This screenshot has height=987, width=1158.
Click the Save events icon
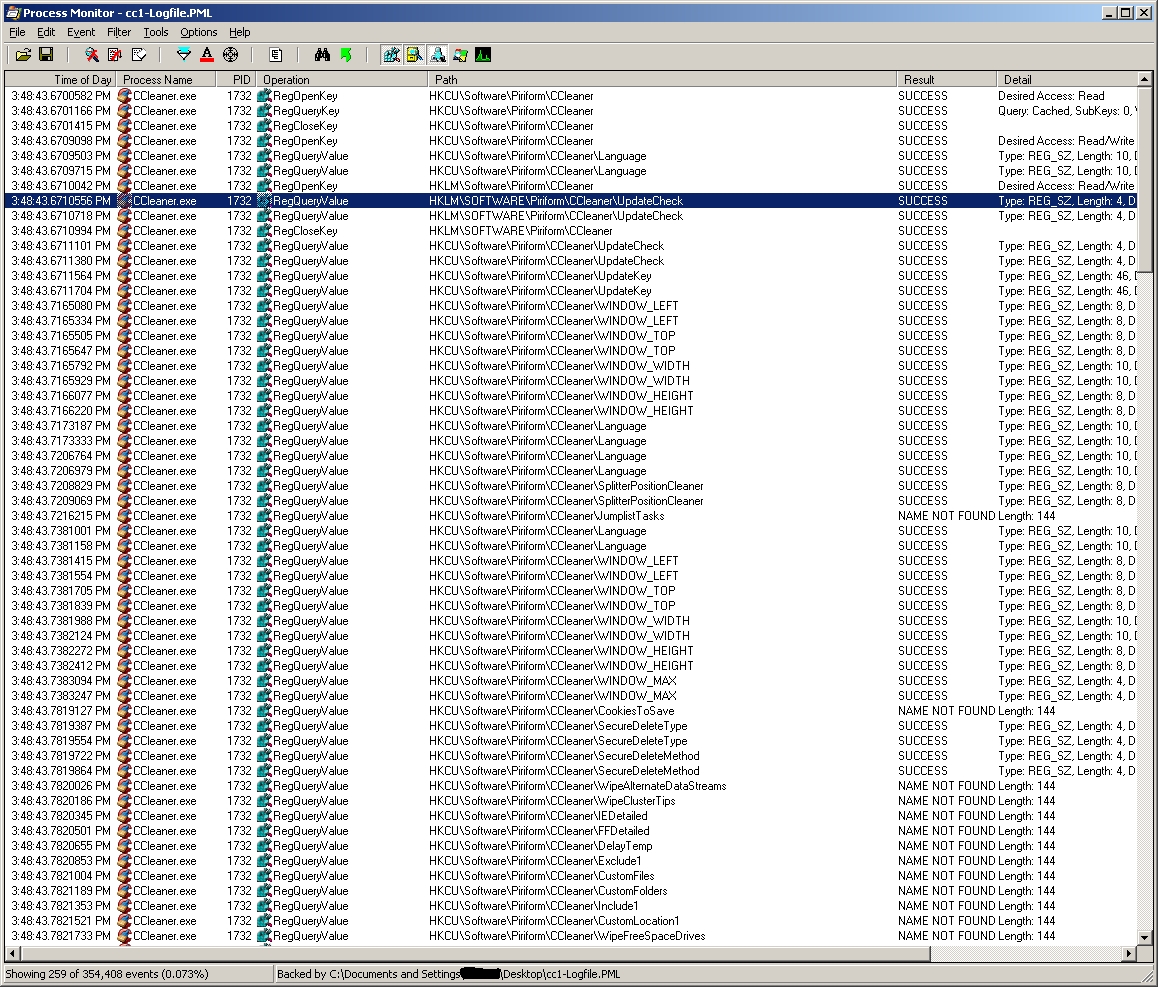pos(46,54)
